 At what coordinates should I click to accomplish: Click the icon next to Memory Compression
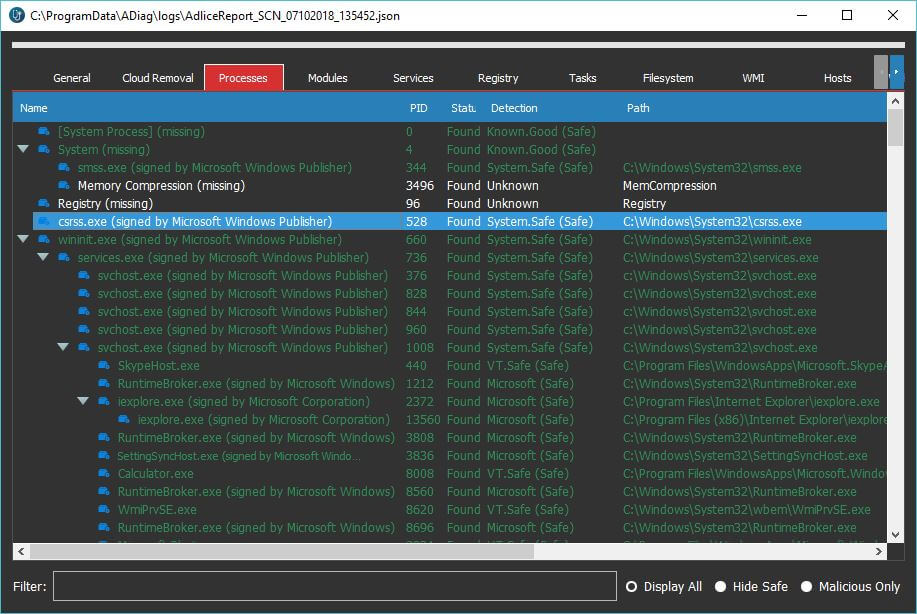pyautogui.click(x=64, y=186)
